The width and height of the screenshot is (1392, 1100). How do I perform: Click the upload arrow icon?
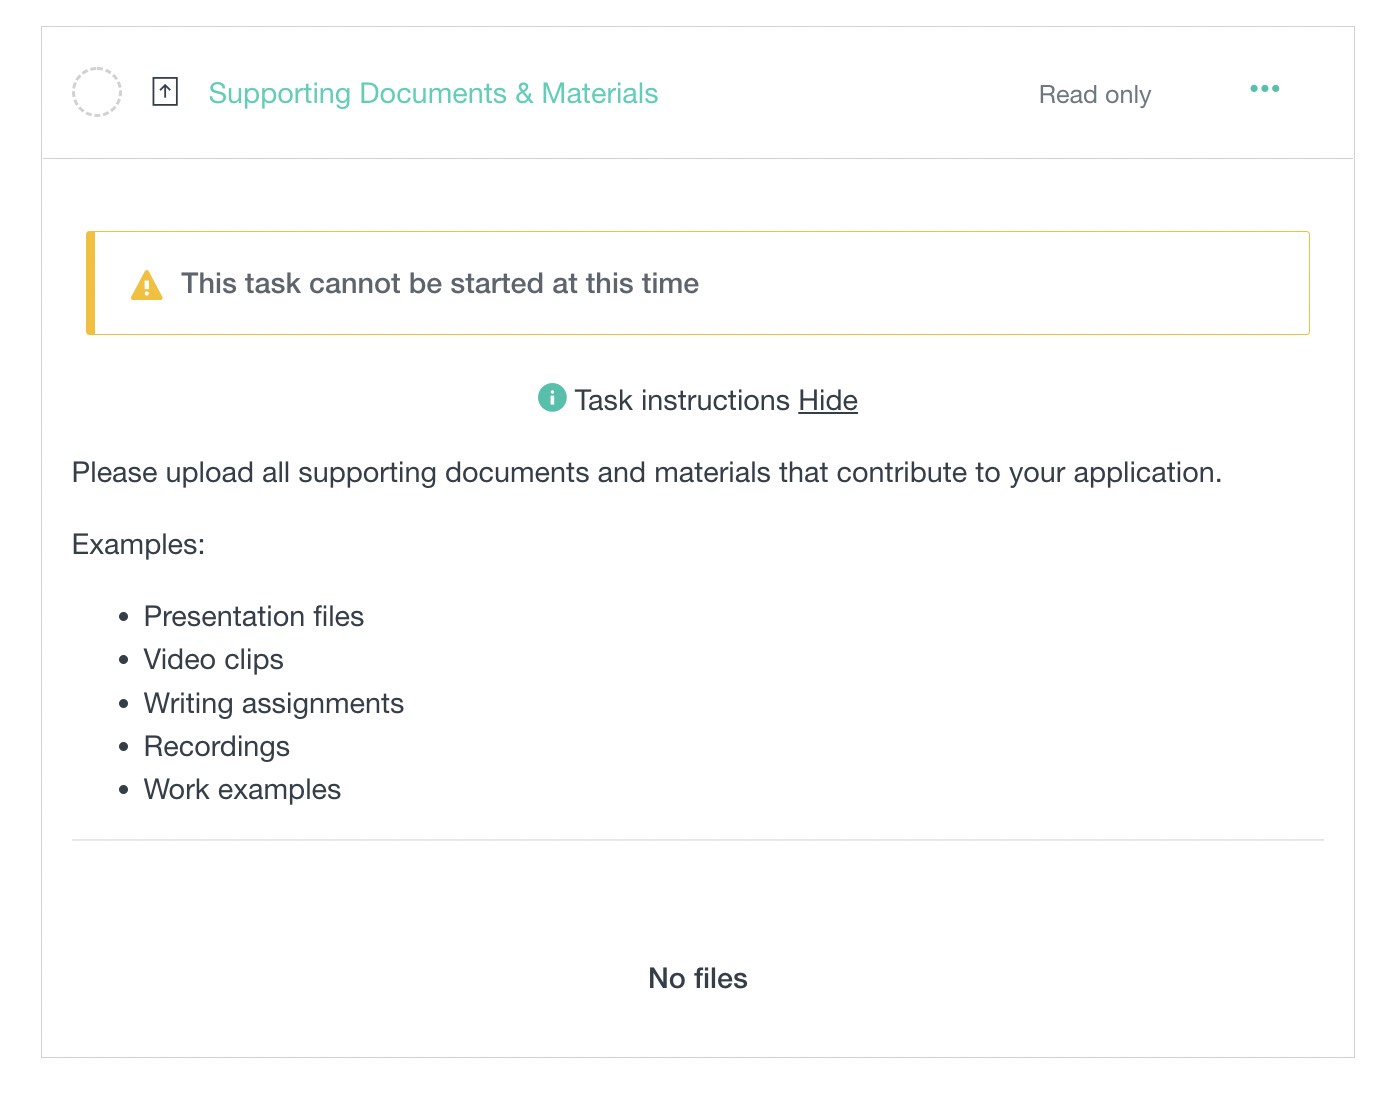tap(165, 92)
